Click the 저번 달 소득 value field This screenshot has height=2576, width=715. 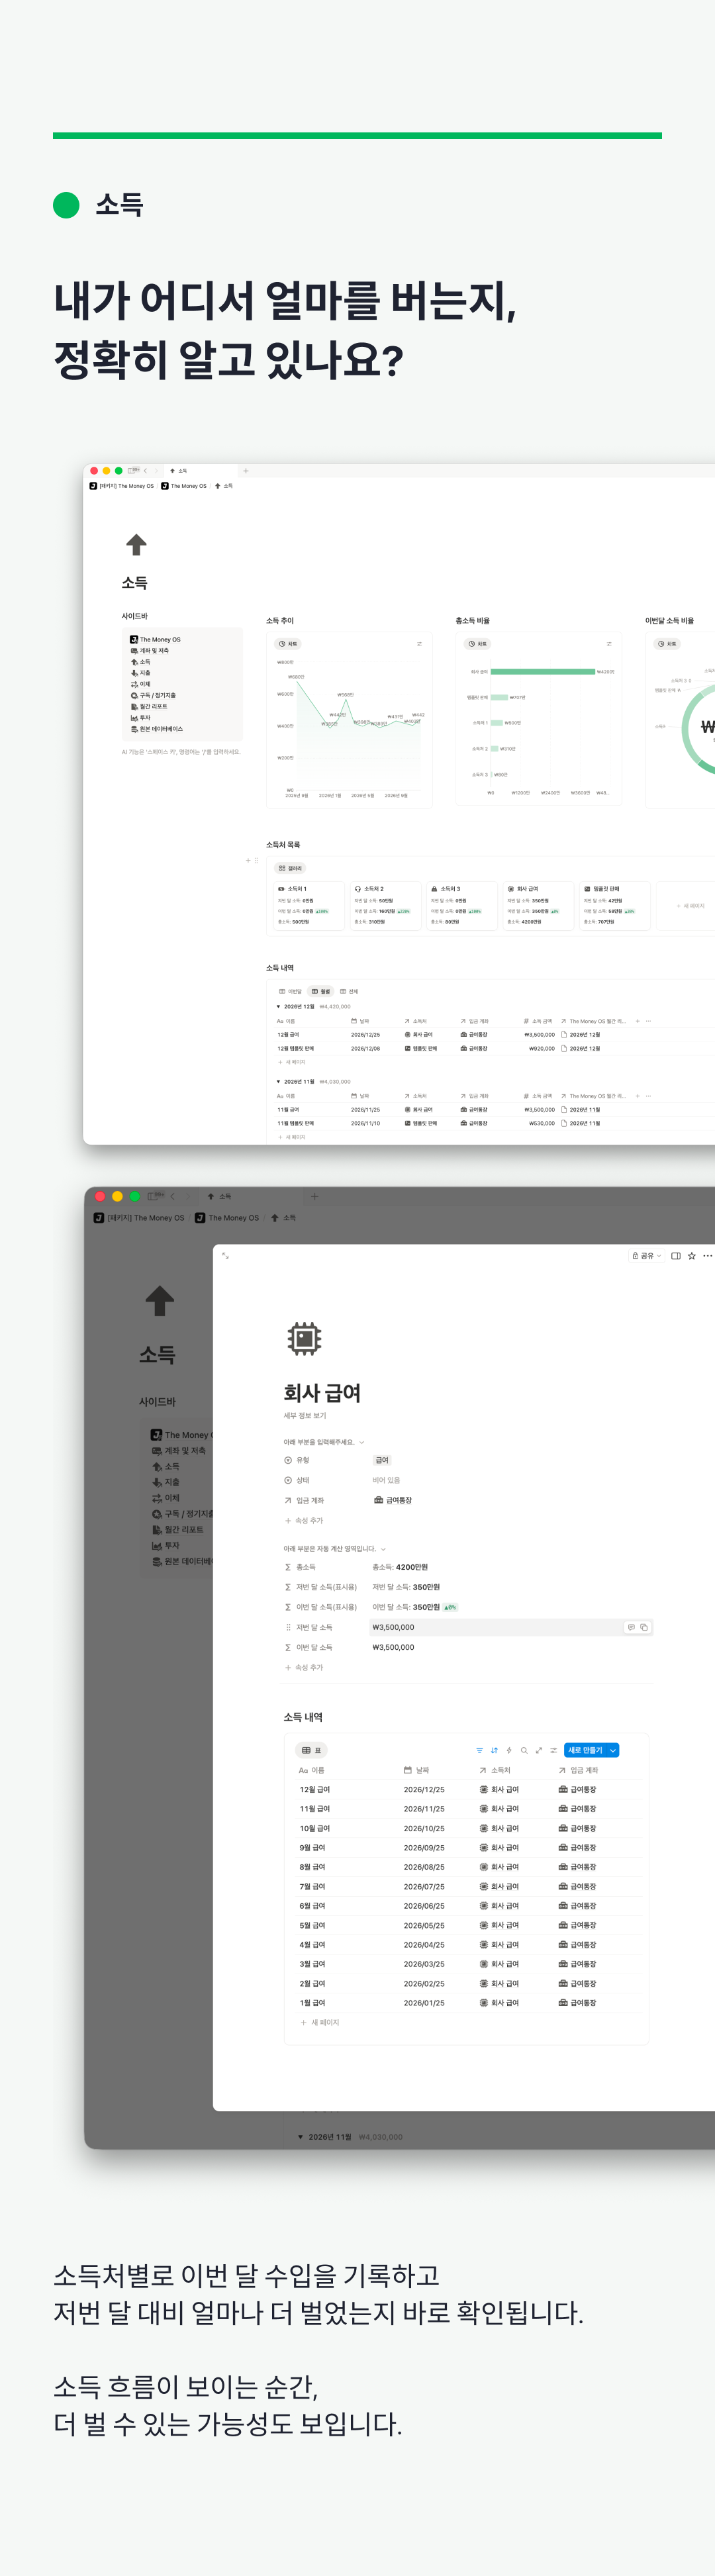click(x=510, y=1627)
